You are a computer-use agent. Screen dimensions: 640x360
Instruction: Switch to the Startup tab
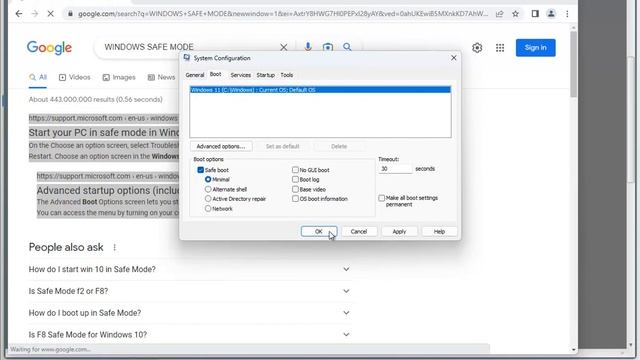pyautogui.click(x=265, y=75)
